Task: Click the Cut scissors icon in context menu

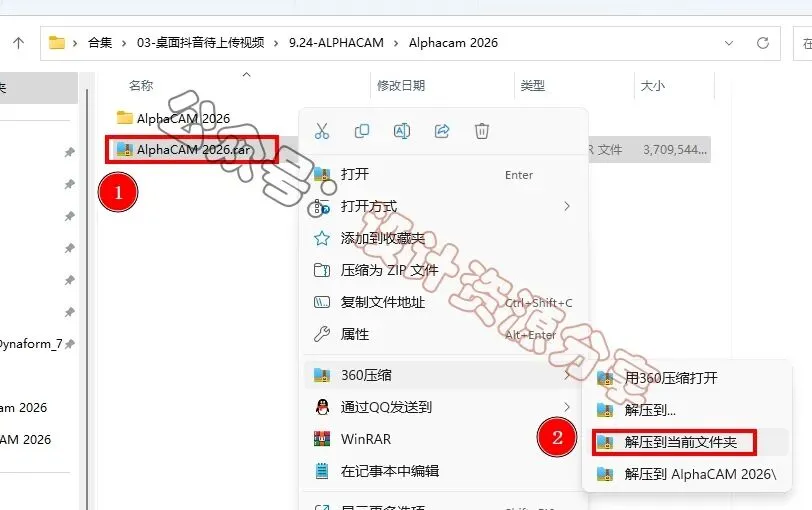Action: click(x=322, y=131)
